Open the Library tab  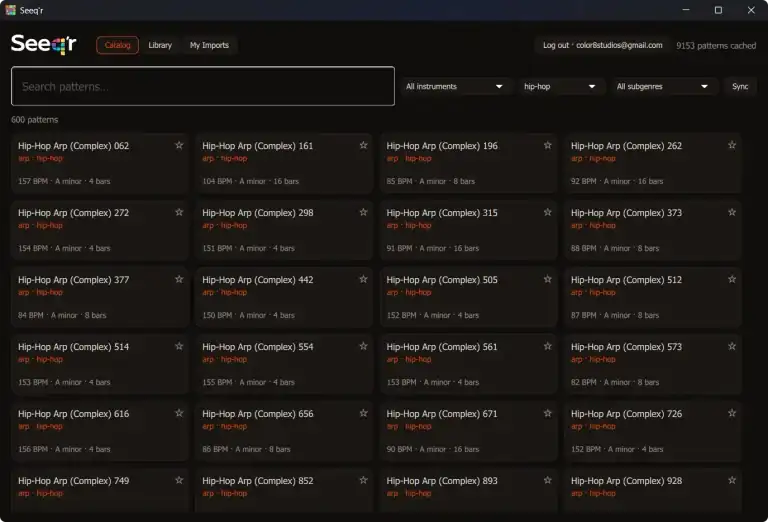[160, 45]
